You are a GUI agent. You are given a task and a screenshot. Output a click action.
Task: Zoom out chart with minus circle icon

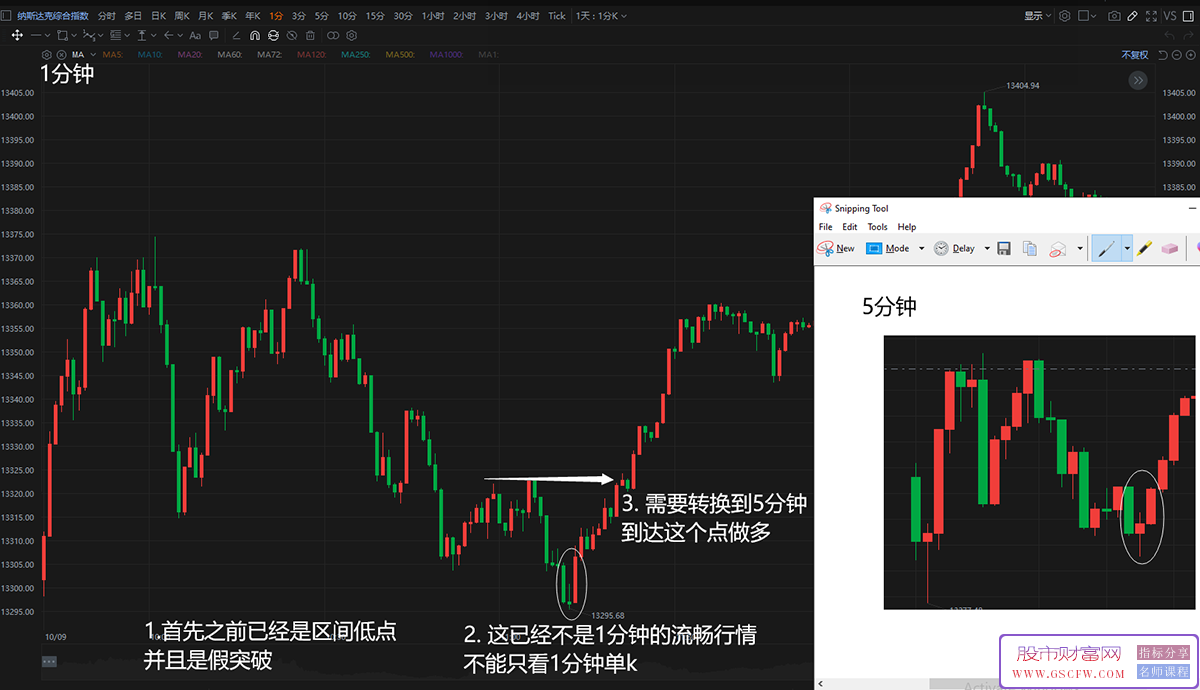(1176, 54)
